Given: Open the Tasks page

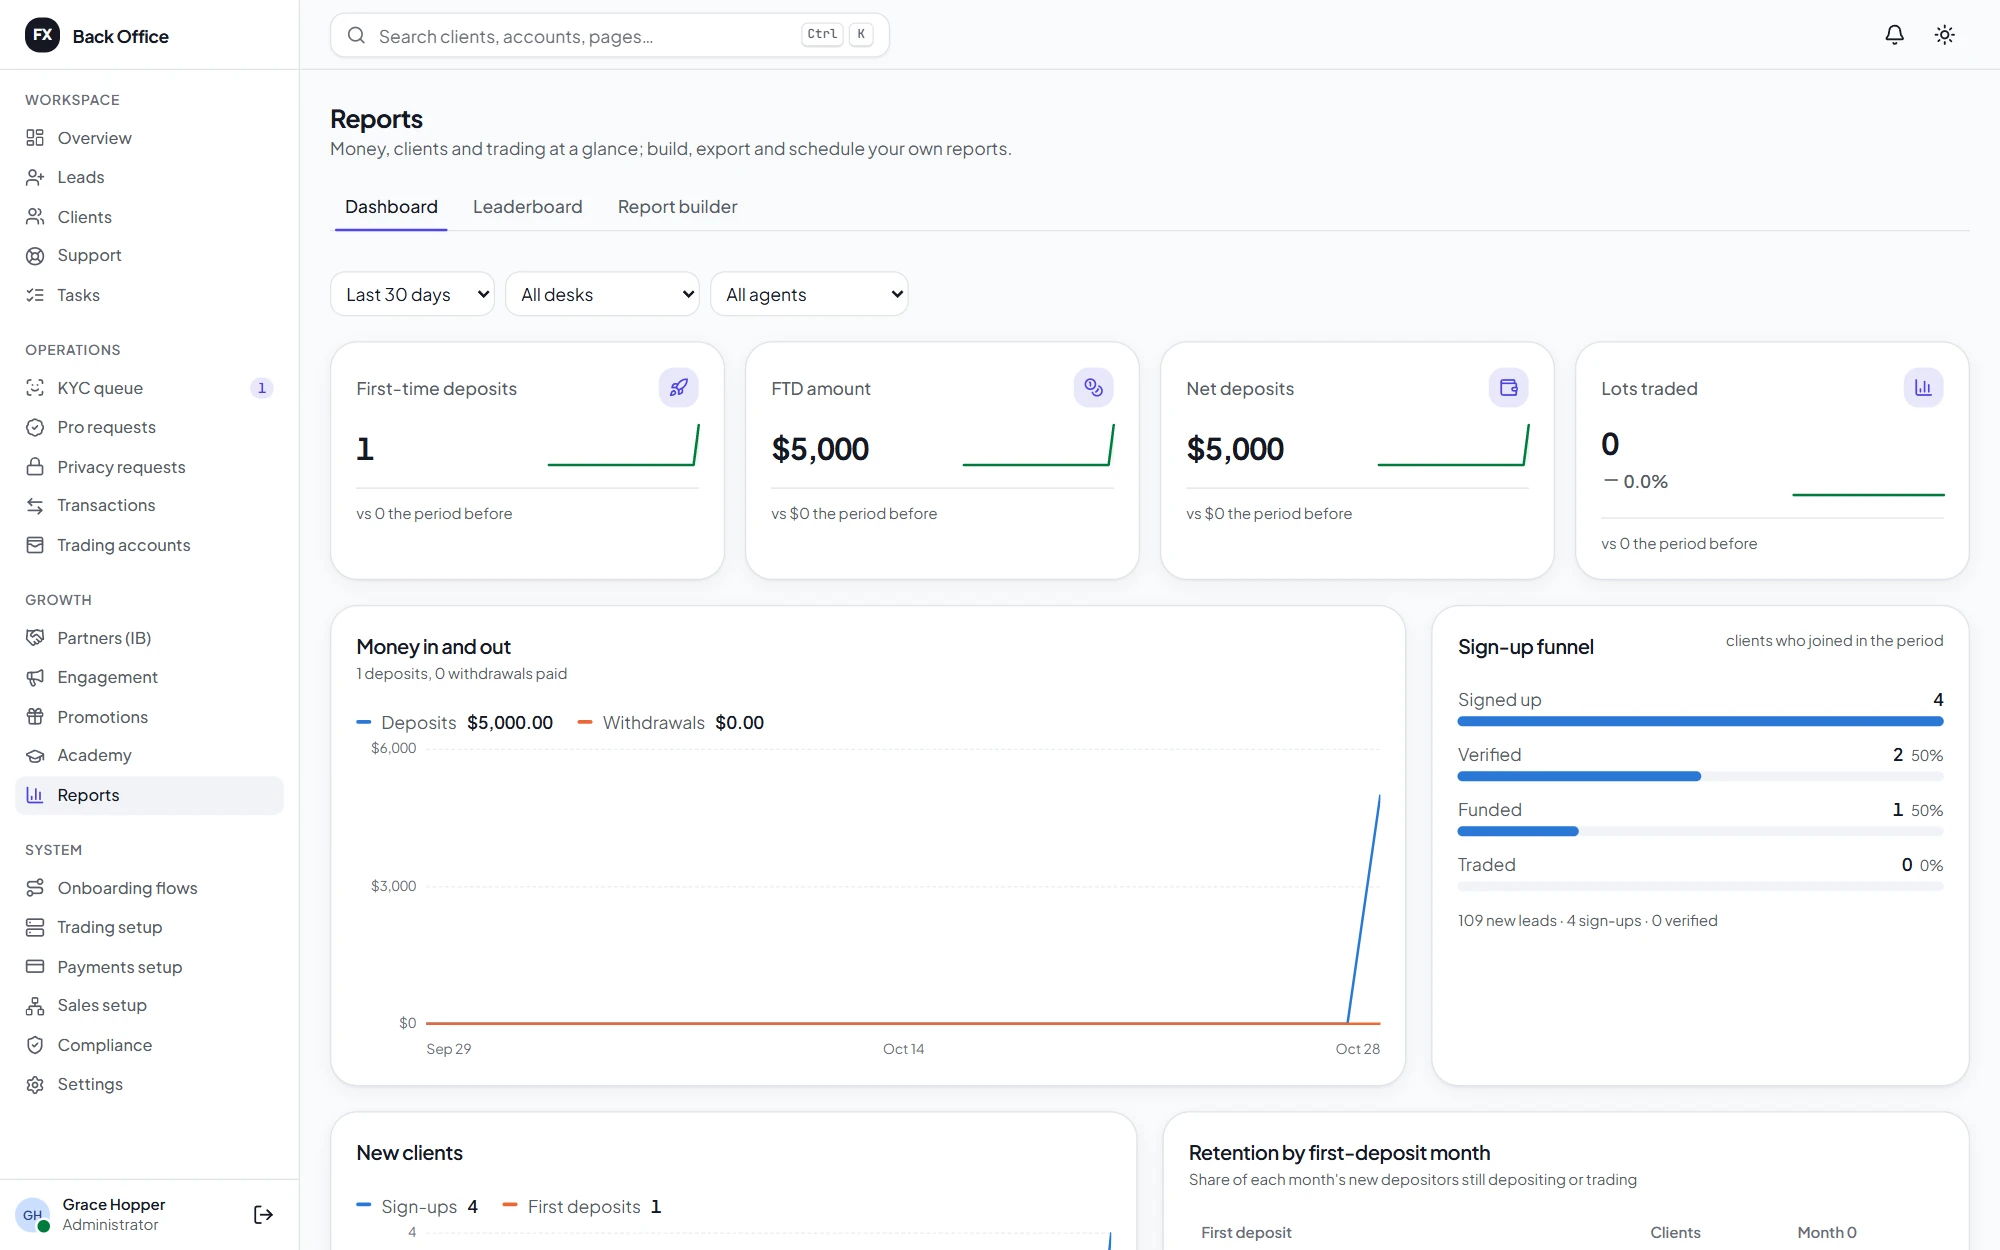Looking at the screenshot, I should click(x=149, y=295).
